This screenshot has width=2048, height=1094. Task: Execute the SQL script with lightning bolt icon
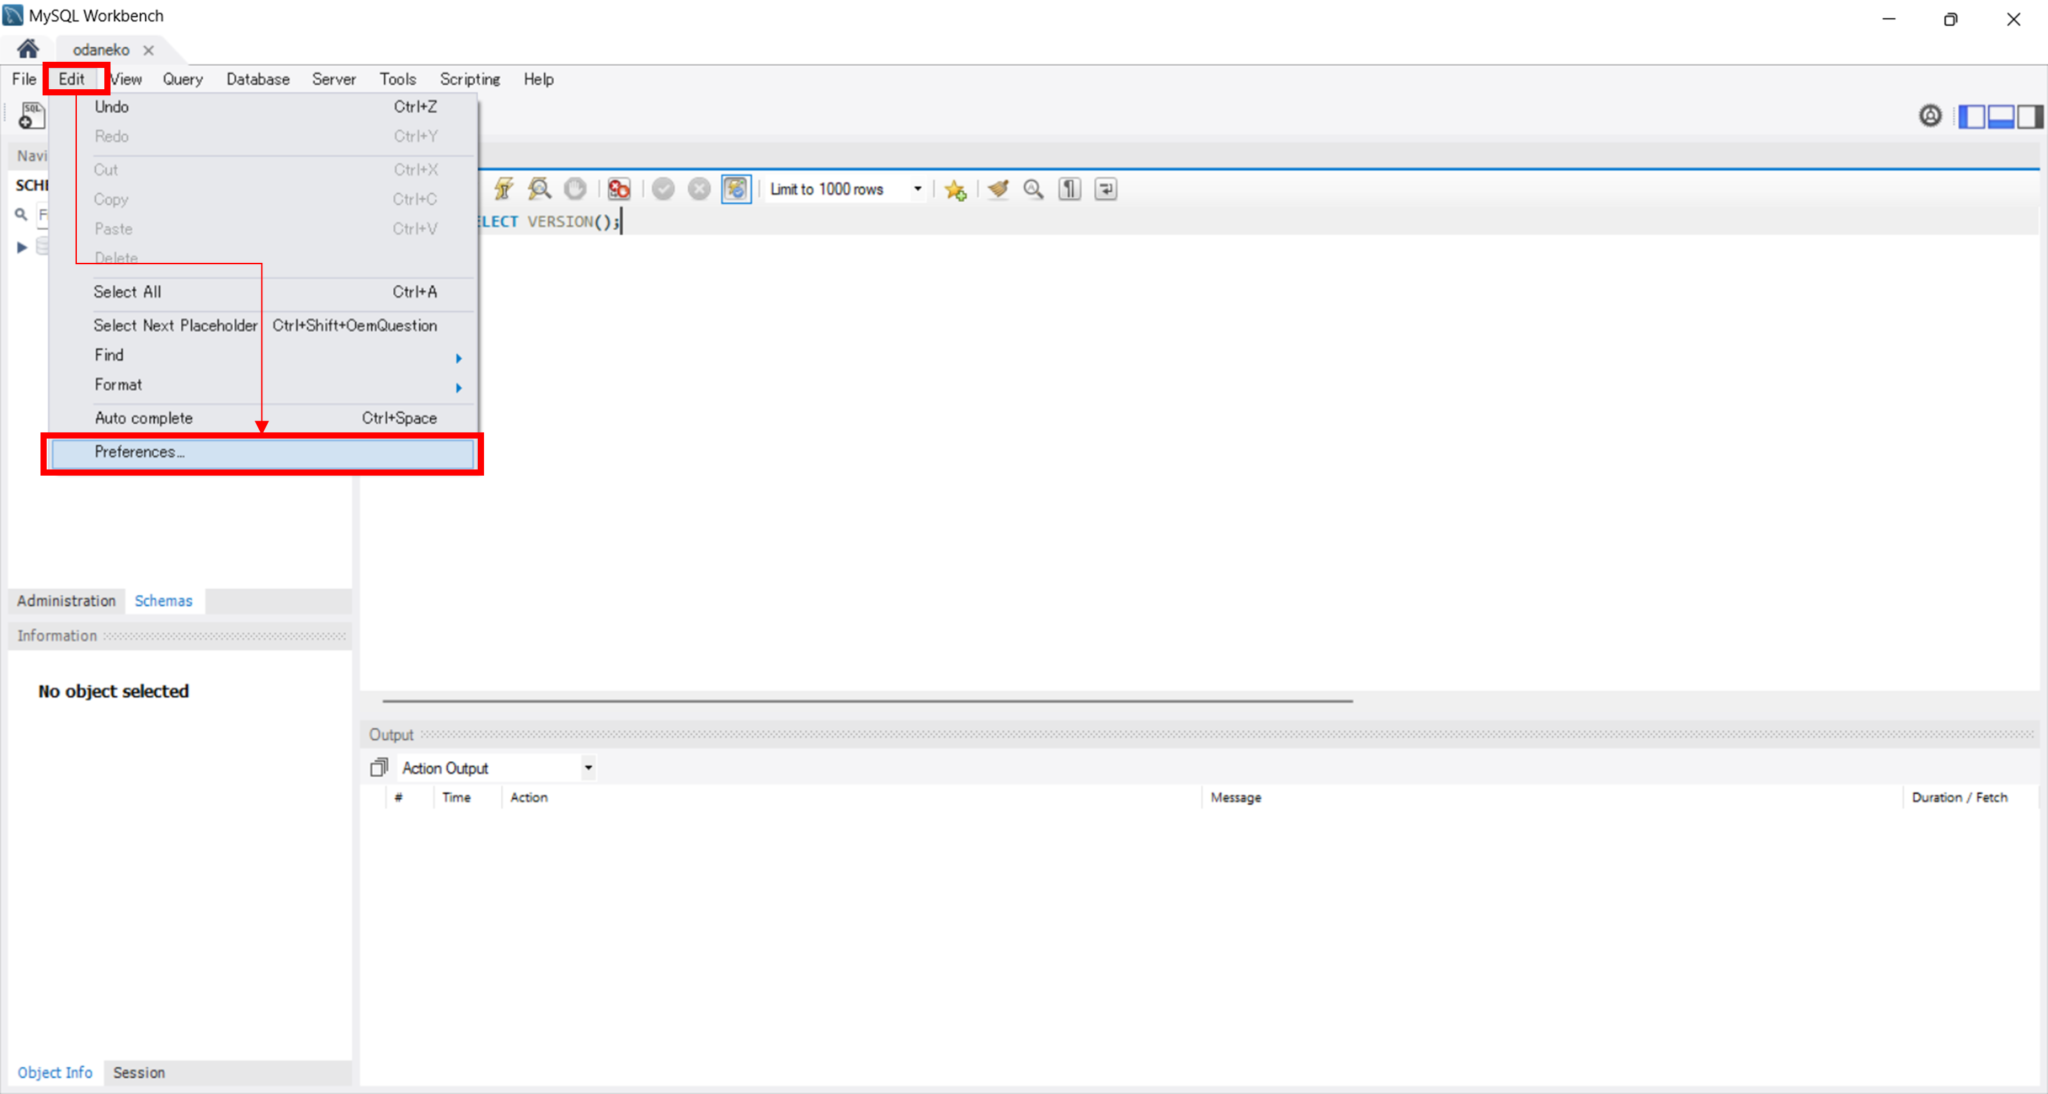coord(505,189)
